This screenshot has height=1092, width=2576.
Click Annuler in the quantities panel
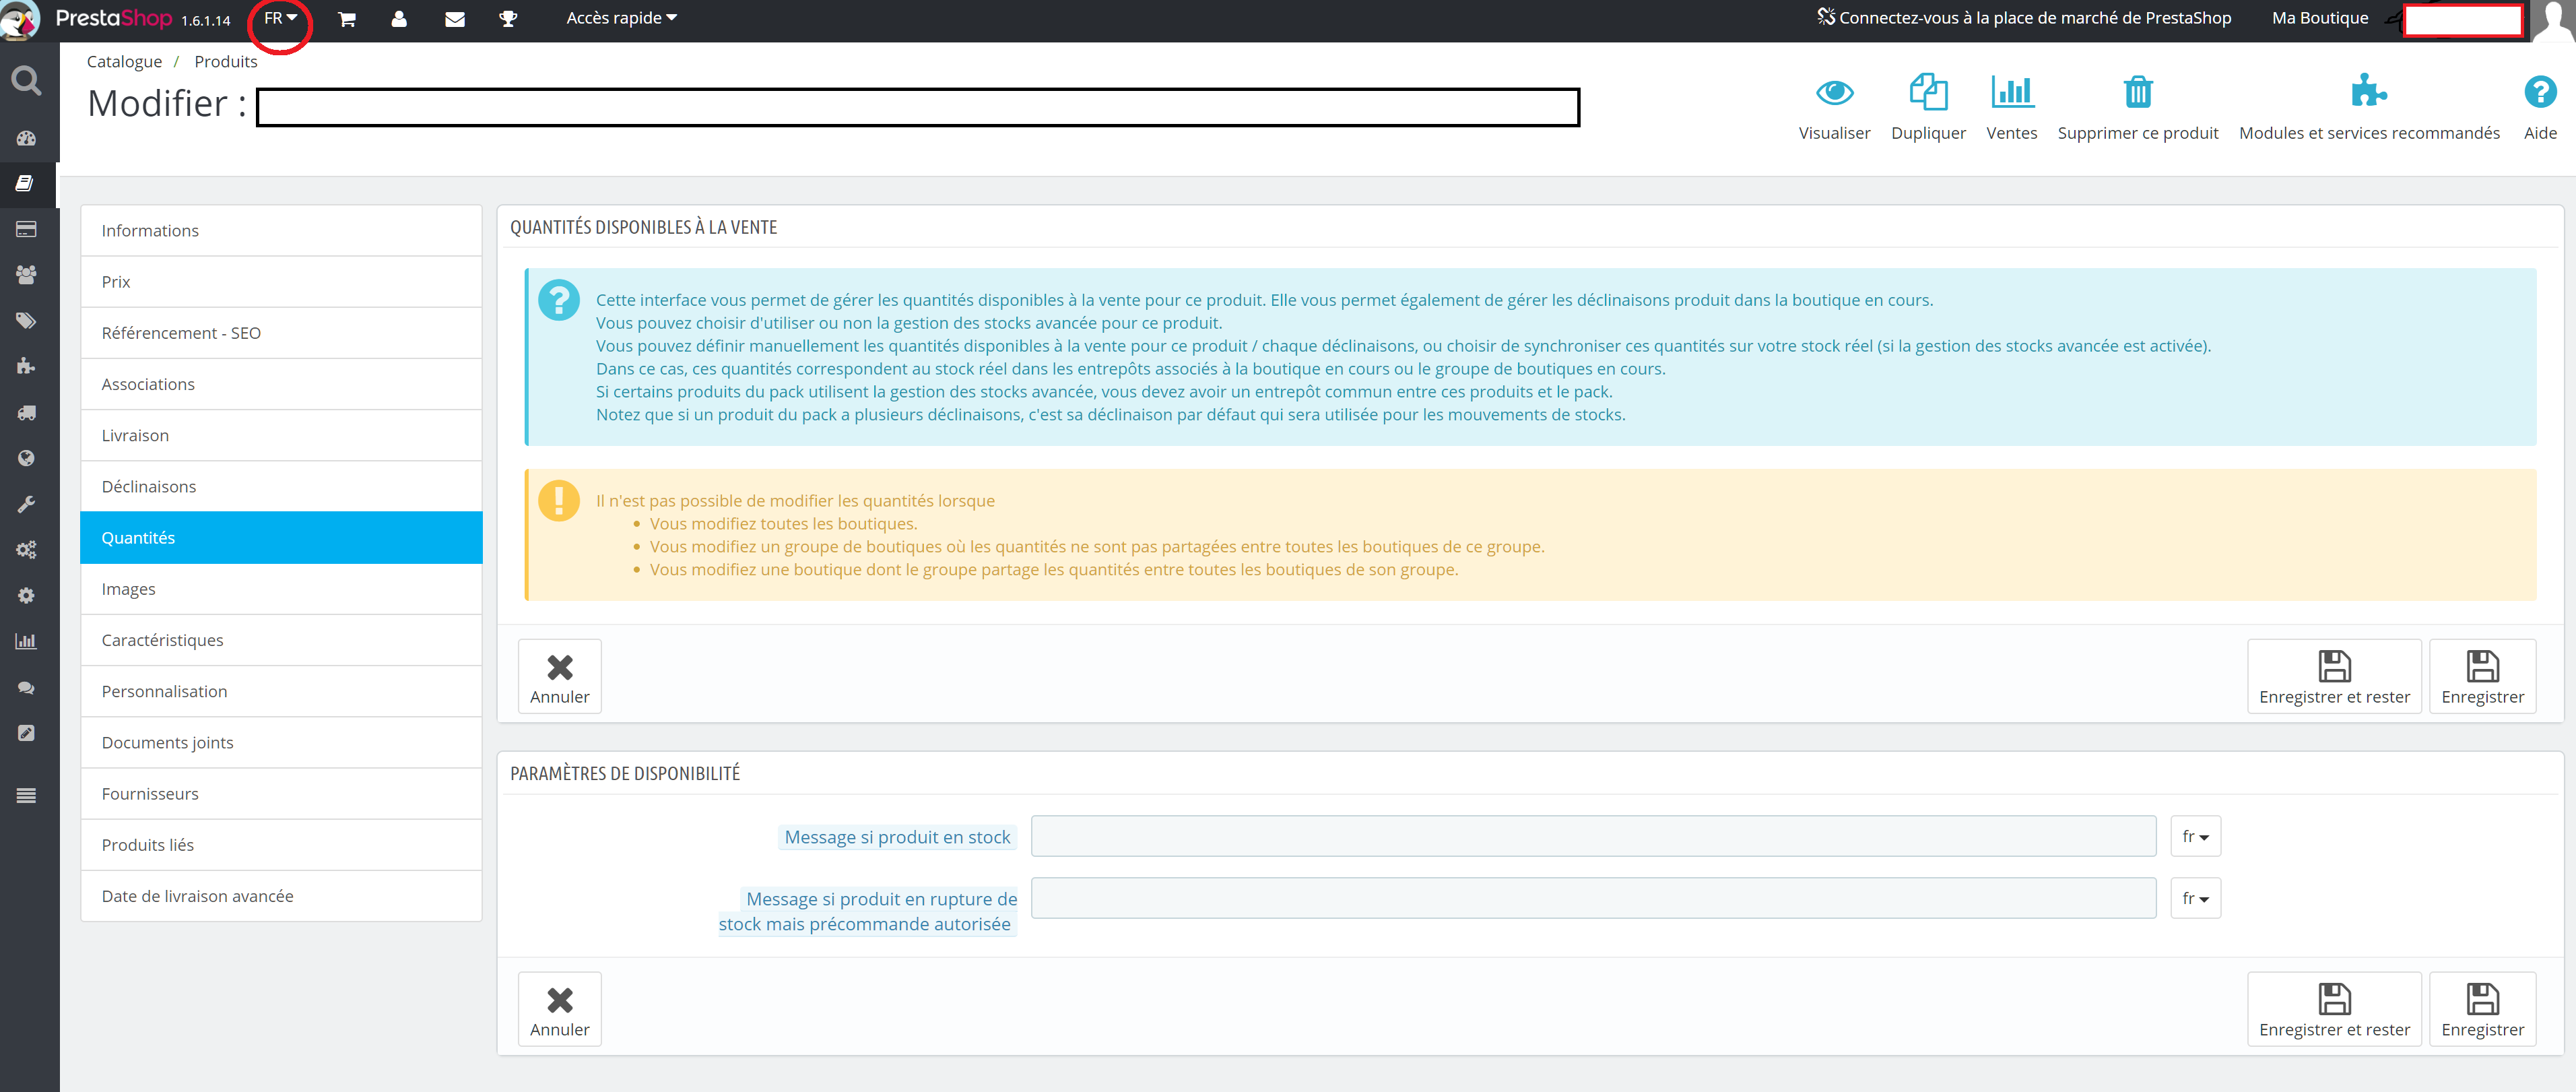click(559, 677)
